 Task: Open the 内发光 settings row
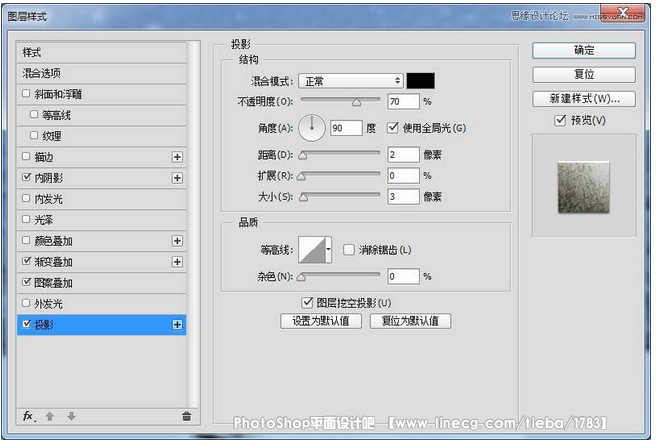(101, 199)
